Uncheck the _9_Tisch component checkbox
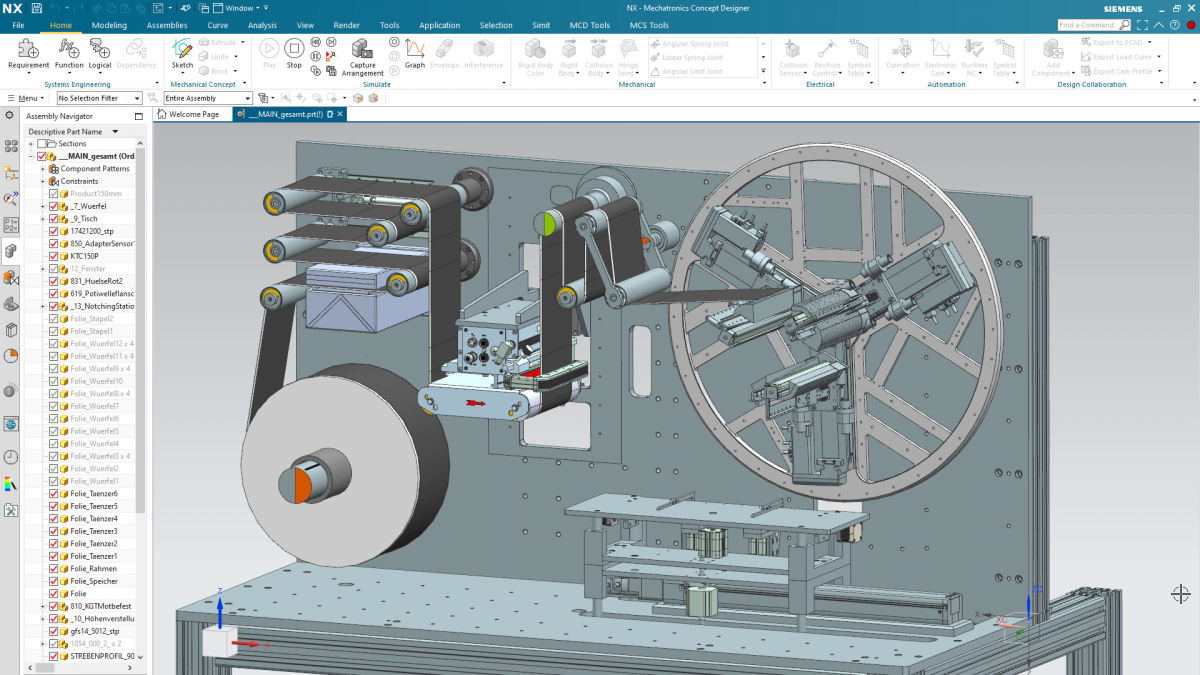This screenshot has width=1200, height=675. [54, 219]
